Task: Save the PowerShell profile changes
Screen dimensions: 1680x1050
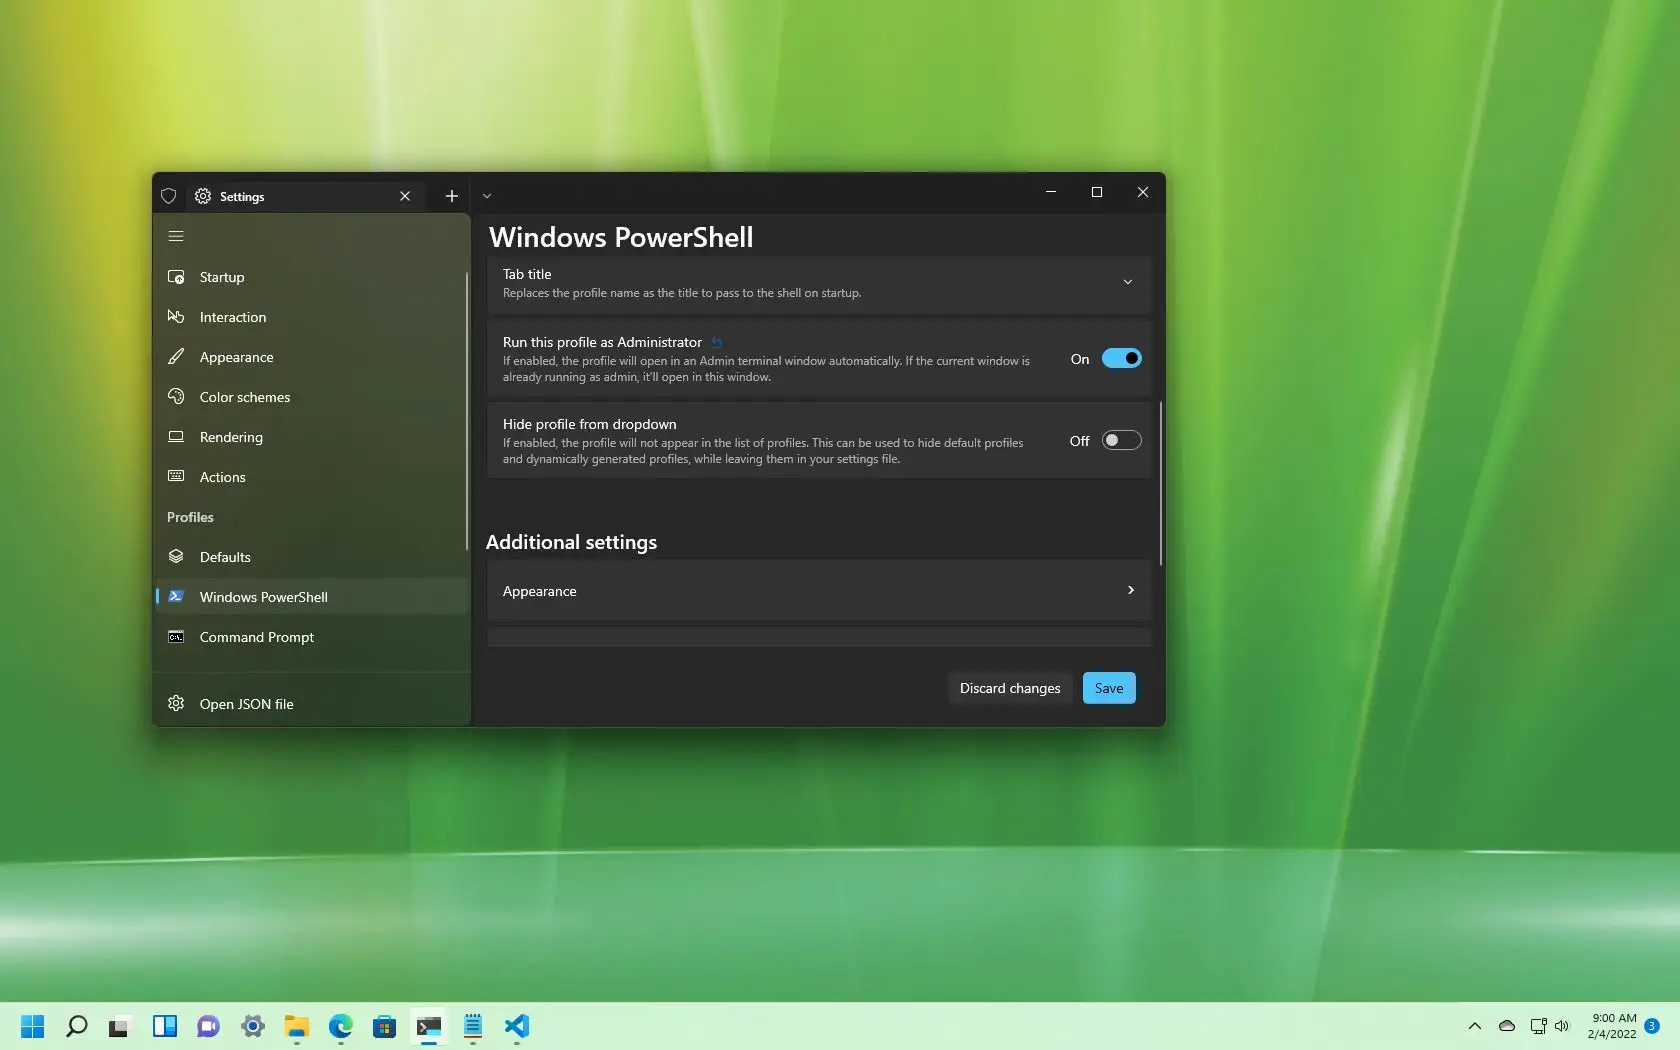Action: pyautogui.click(x=1108, y=688)
